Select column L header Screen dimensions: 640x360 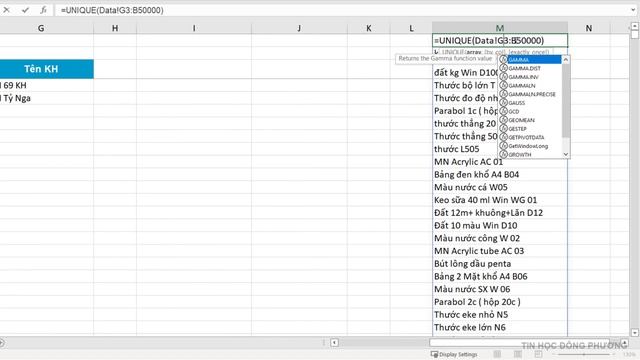tap(411, 28)
